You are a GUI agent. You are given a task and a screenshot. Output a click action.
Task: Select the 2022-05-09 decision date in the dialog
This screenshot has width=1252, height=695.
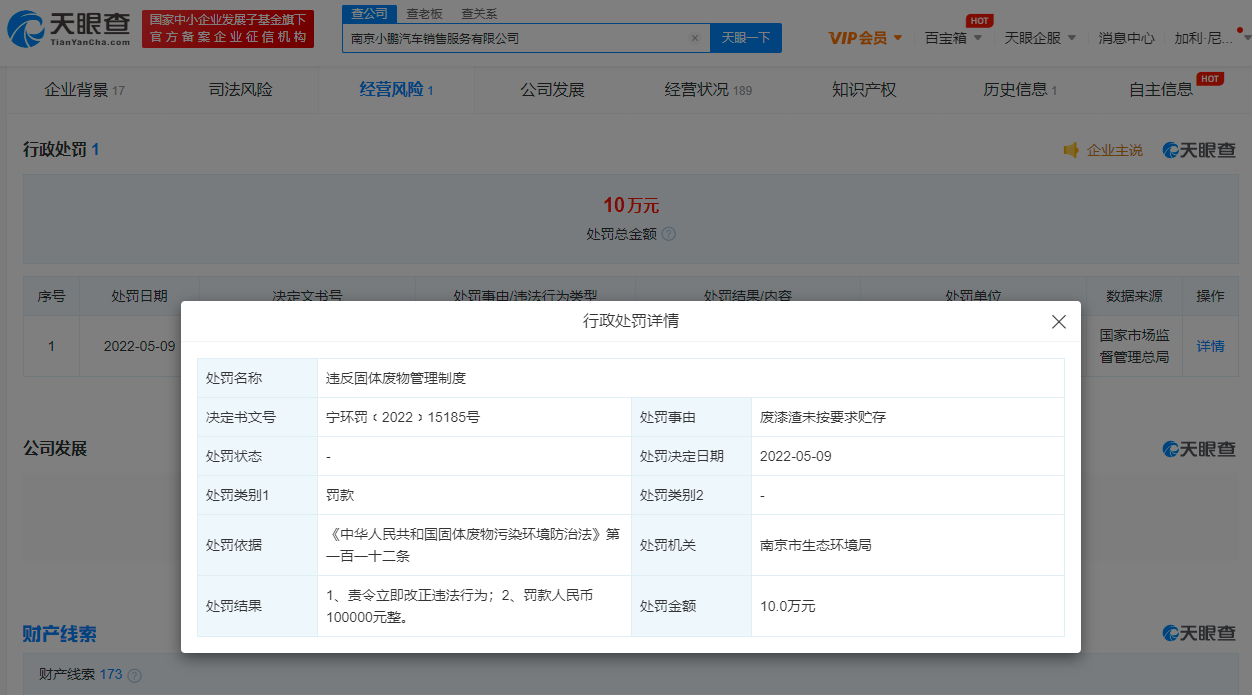[x=796, y=456]
